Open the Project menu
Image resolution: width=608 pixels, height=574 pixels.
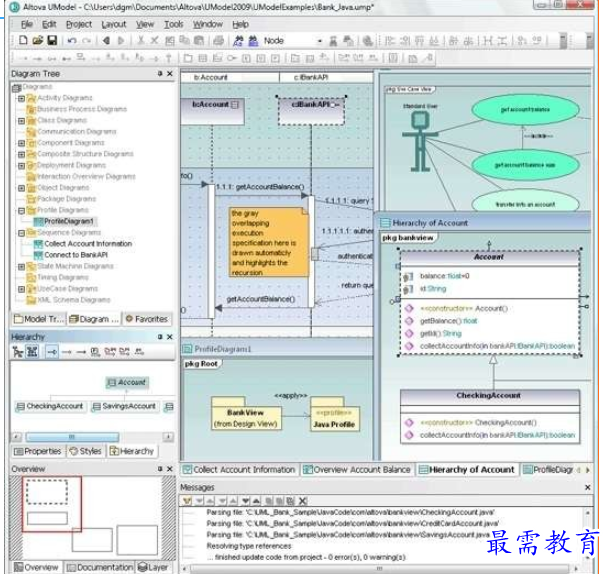[x=79, y=24]
